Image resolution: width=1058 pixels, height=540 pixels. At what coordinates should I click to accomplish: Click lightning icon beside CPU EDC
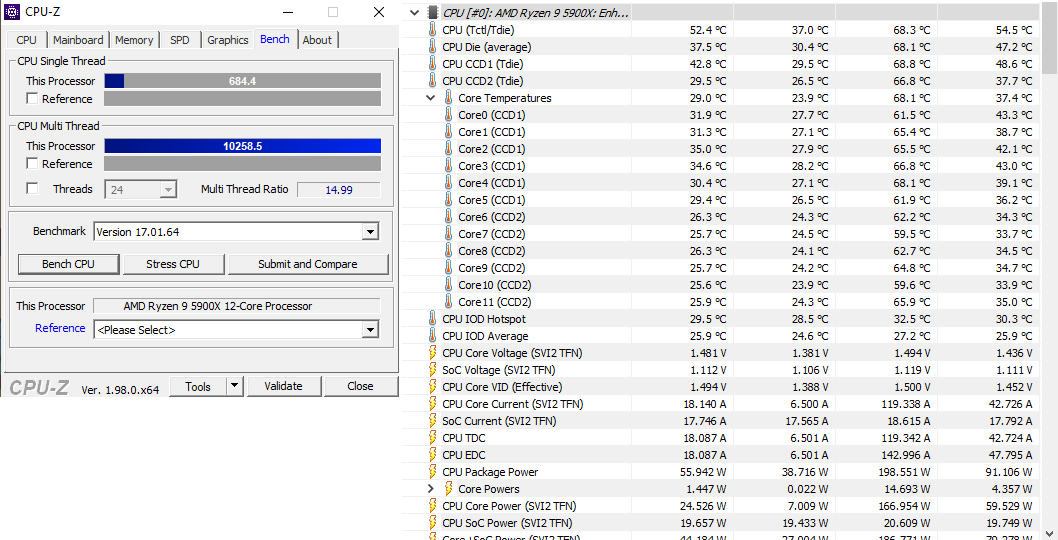click(433, 455)
